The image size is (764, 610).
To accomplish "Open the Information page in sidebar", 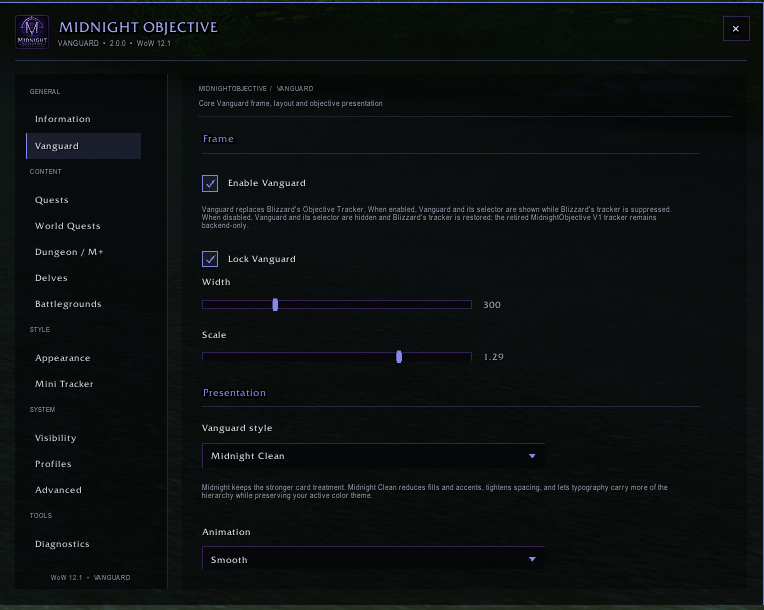I will [x=62, y=119].
